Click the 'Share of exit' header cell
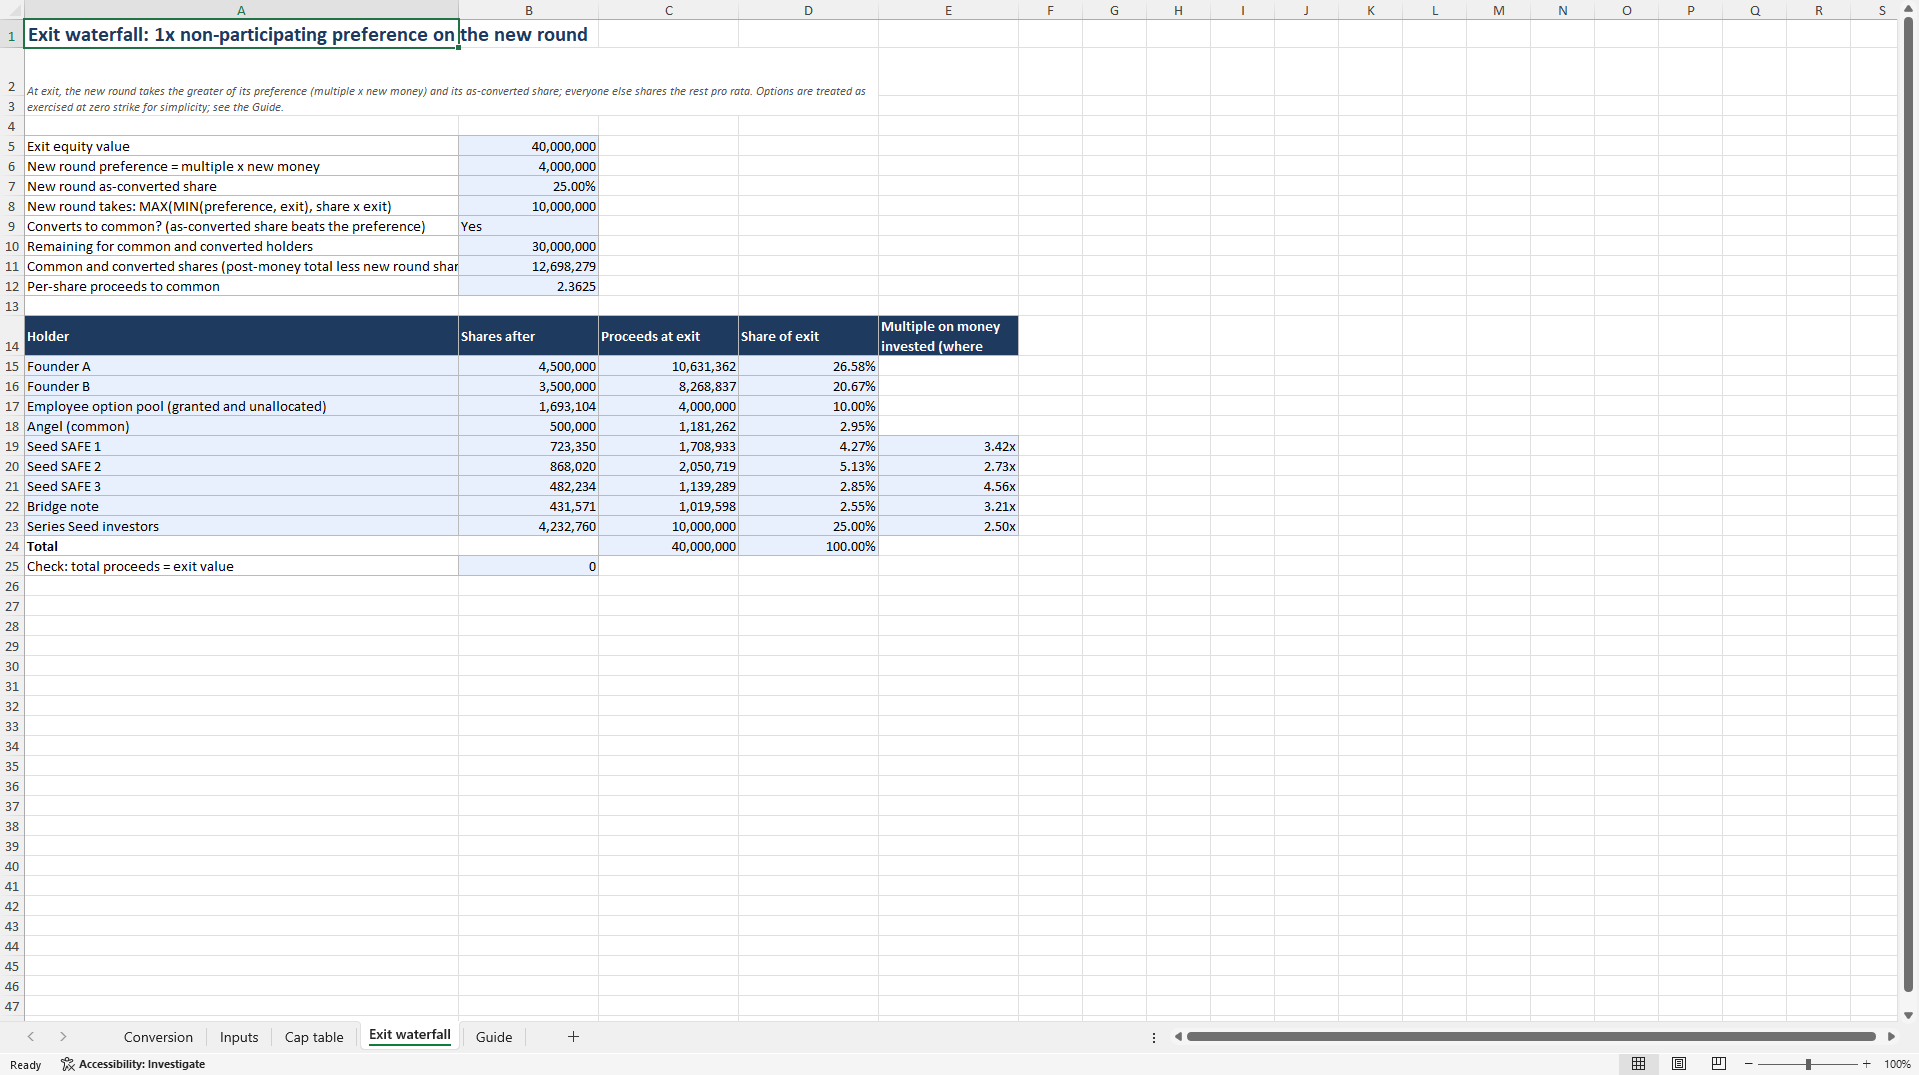Screen dimensions: 1919x1075 [808, 336]
